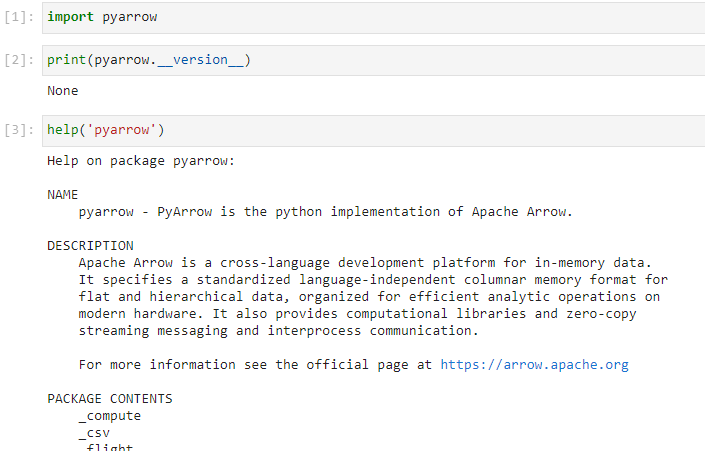Open the arrow.apache.org link

pos(534,364)
